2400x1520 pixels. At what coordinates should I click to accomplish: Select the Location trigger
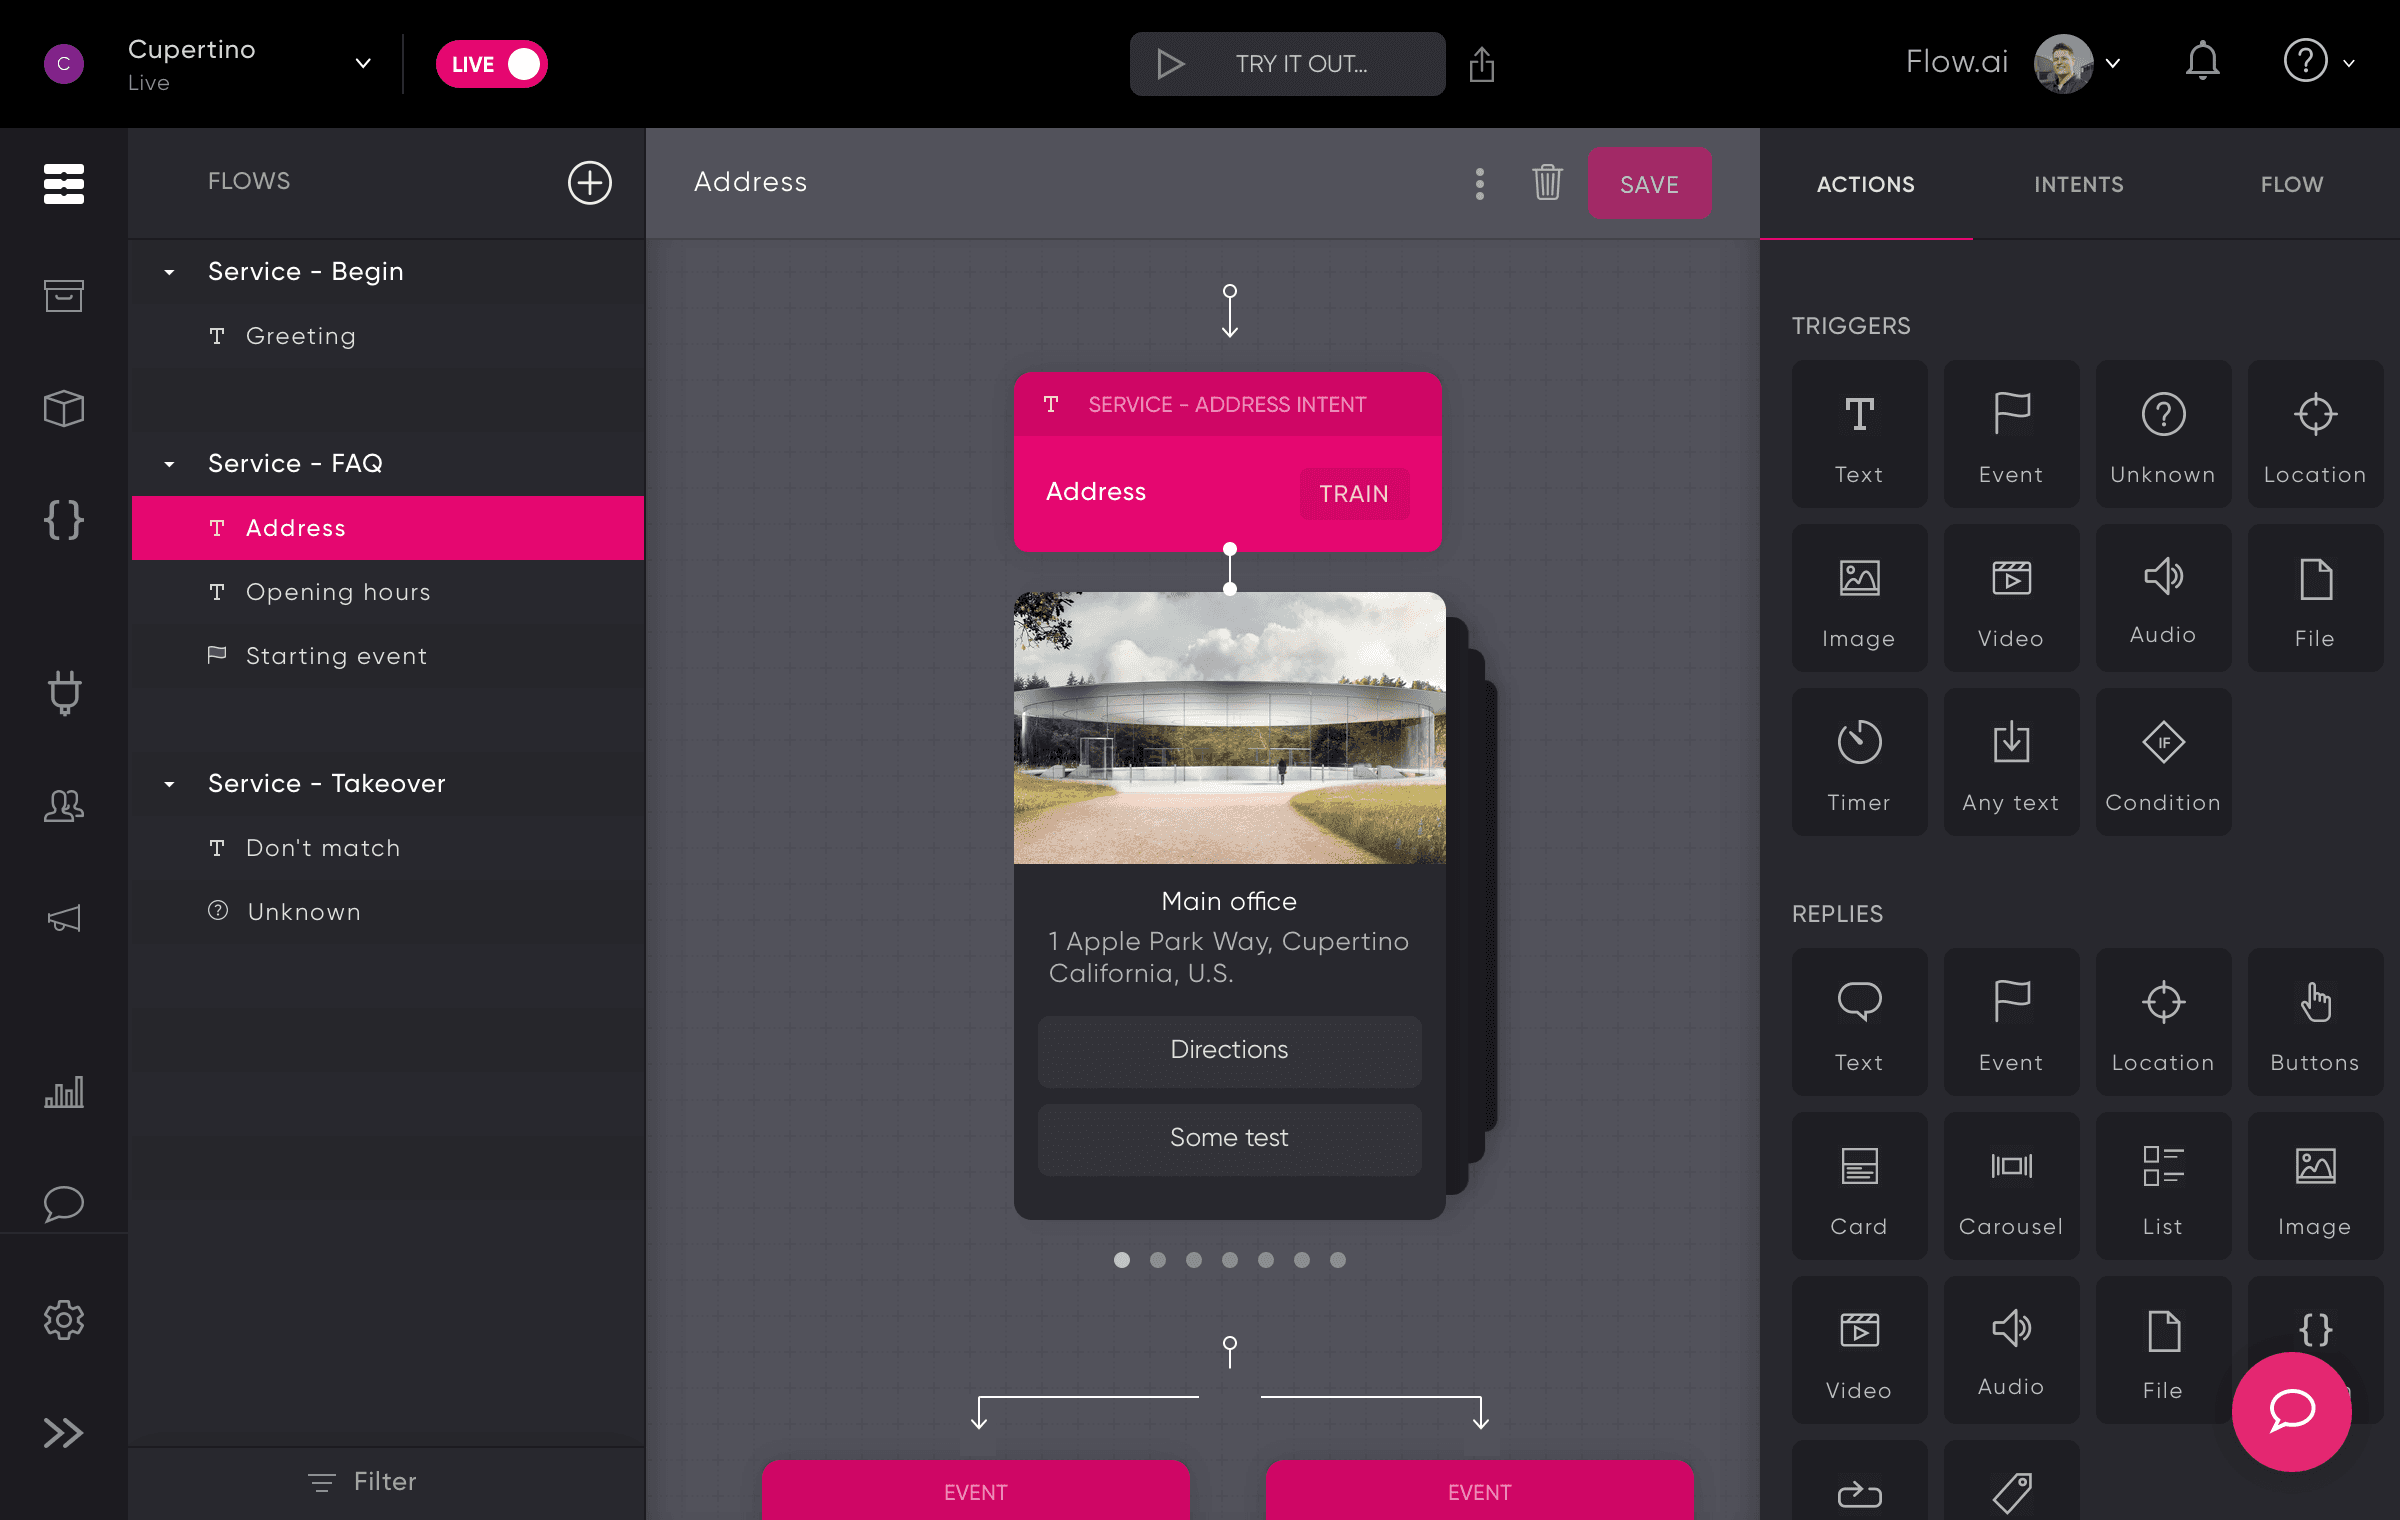coord(2316,434)
